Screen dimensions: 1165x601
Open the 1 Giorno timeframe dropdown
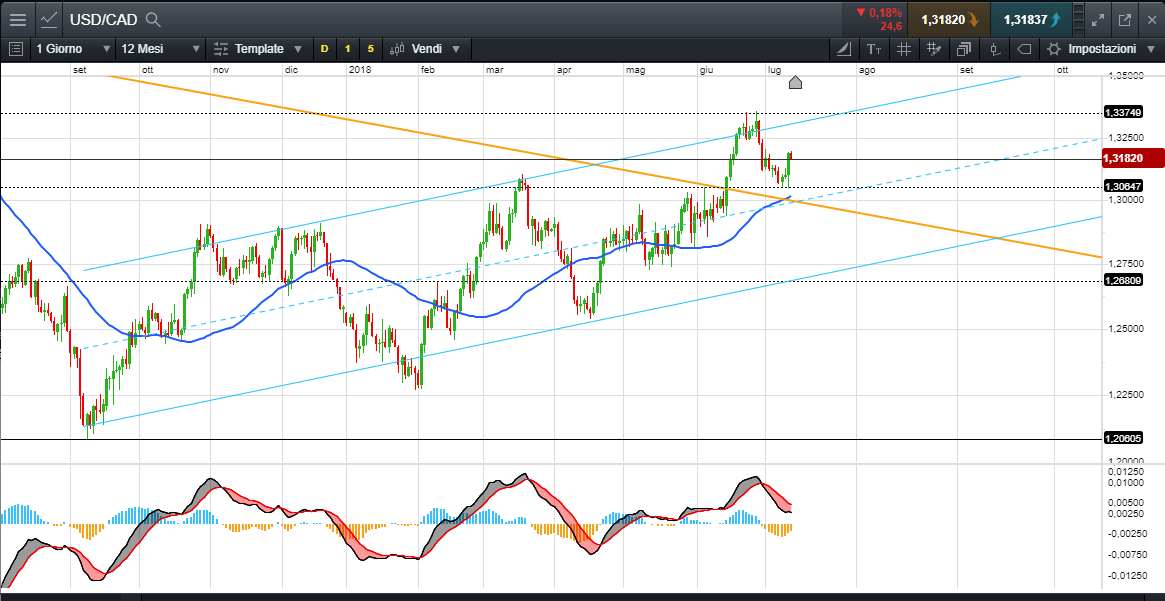tap(73, 49)
